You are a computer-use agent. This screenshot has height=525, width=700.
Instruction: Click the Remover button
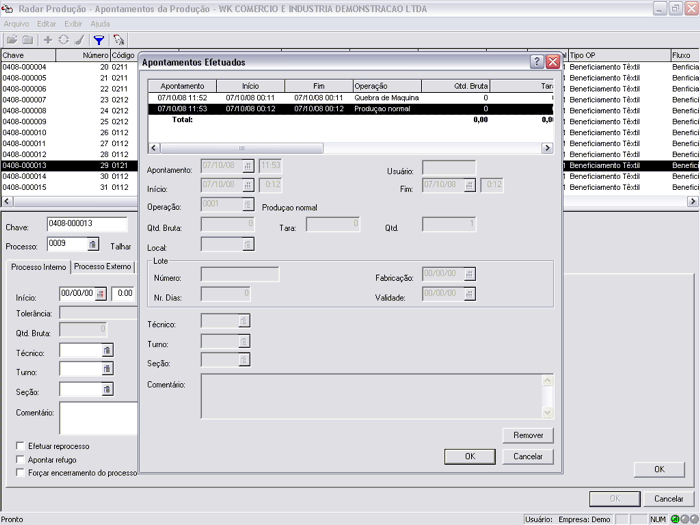(x=527, y=435)
